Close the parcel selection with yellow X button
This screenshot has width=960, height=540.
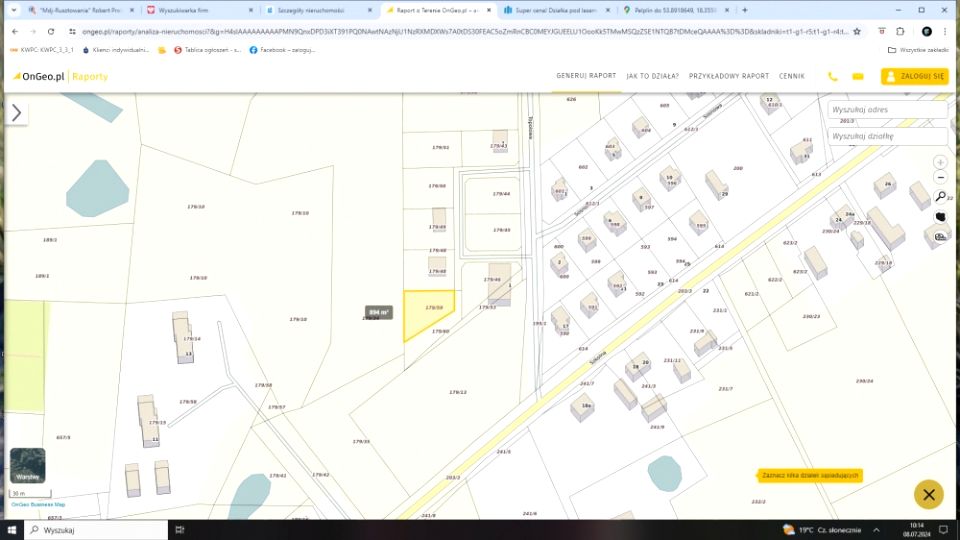(929, 495)
